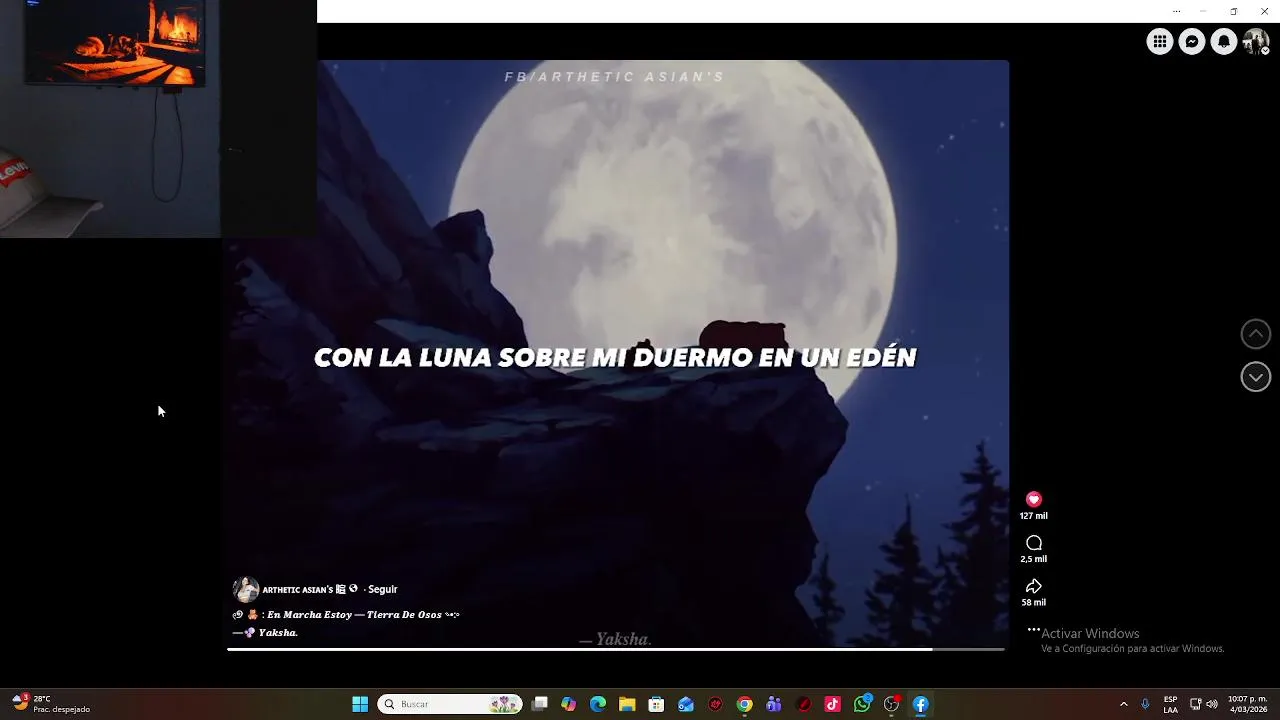This screenshot has height=720, width=1280.
Task: Follow the page with Seguir
Action: tap(382, 590)
